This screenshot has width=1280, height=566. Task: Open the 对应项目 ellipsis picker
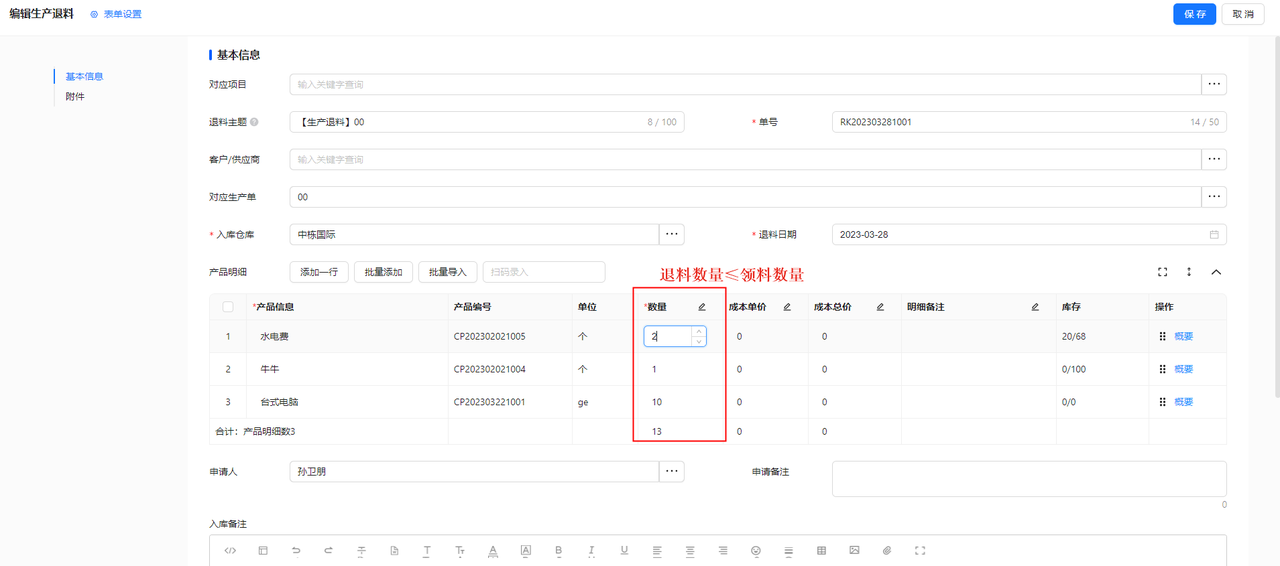(x=1214, y=85)
